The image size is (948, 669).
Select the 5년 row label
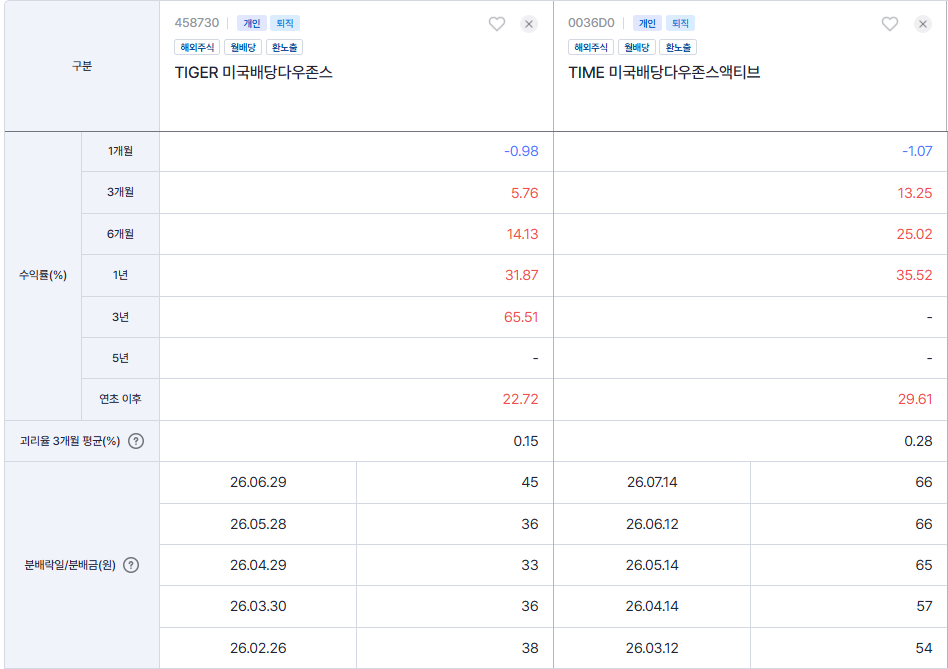120,358
